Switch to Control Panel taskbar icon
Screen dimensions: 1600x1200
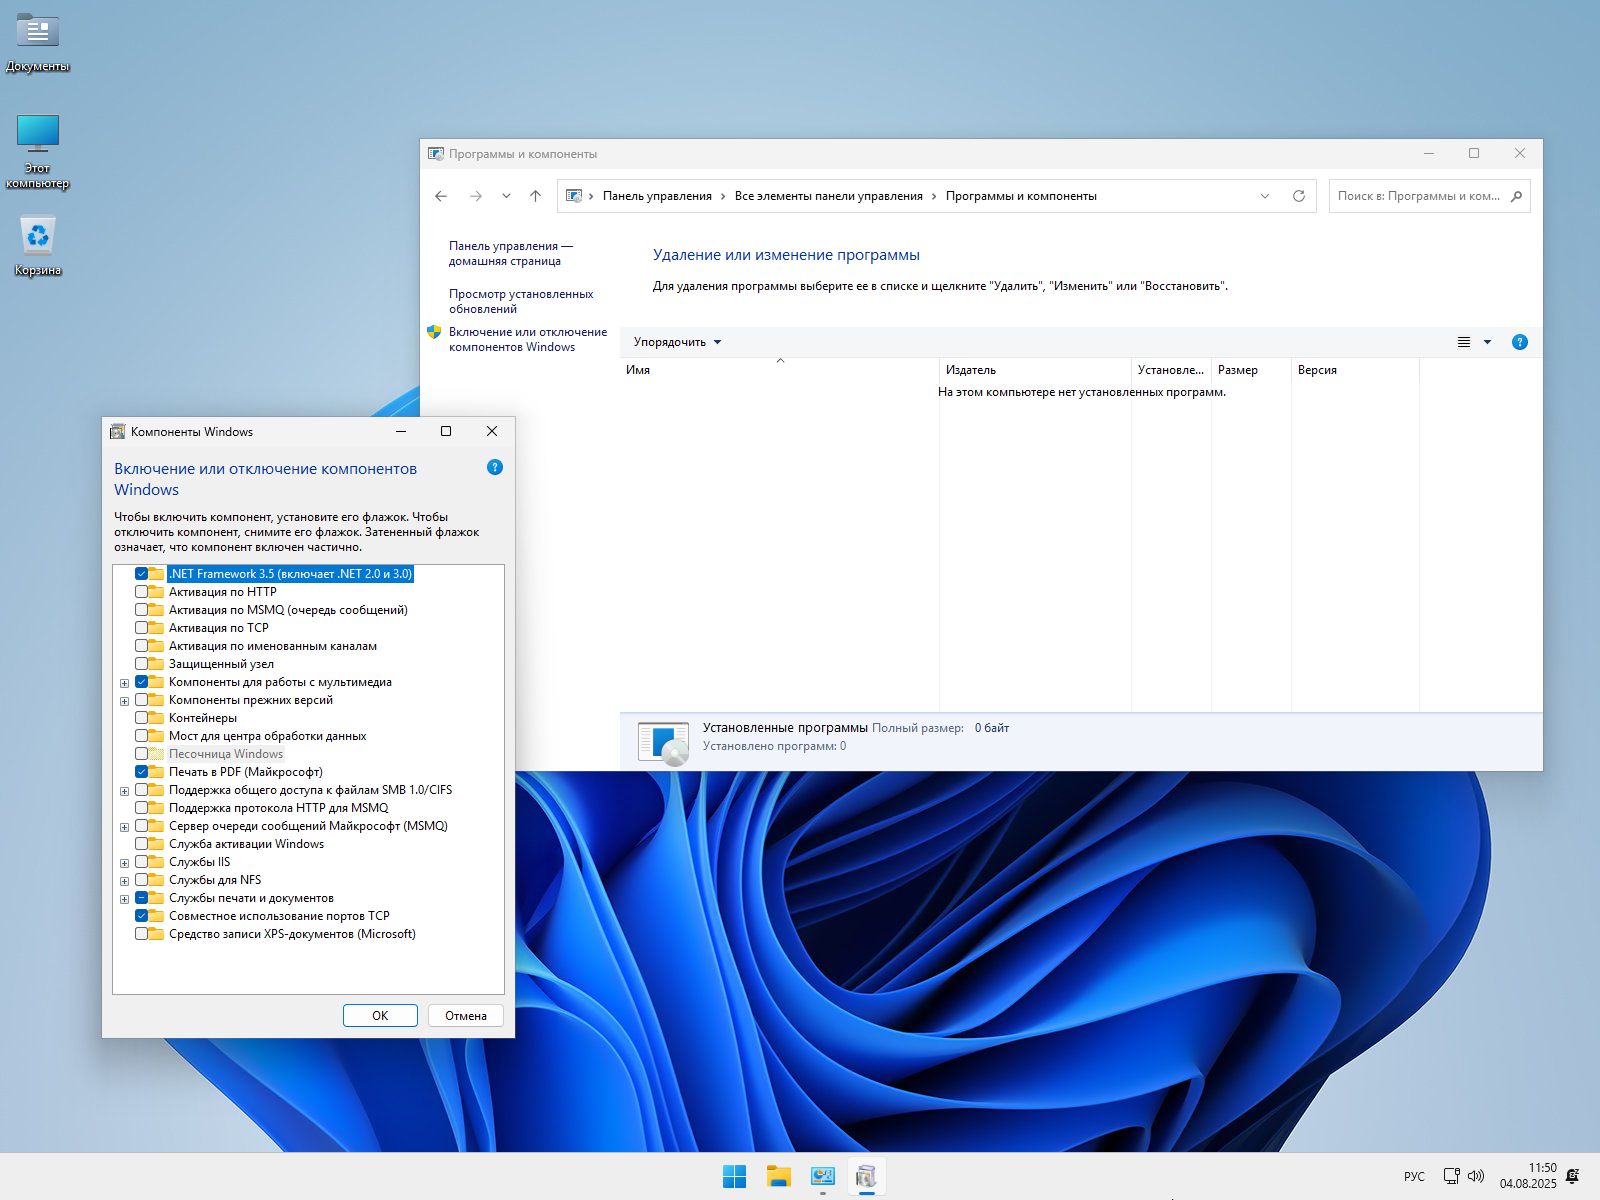click(823, 1177)
